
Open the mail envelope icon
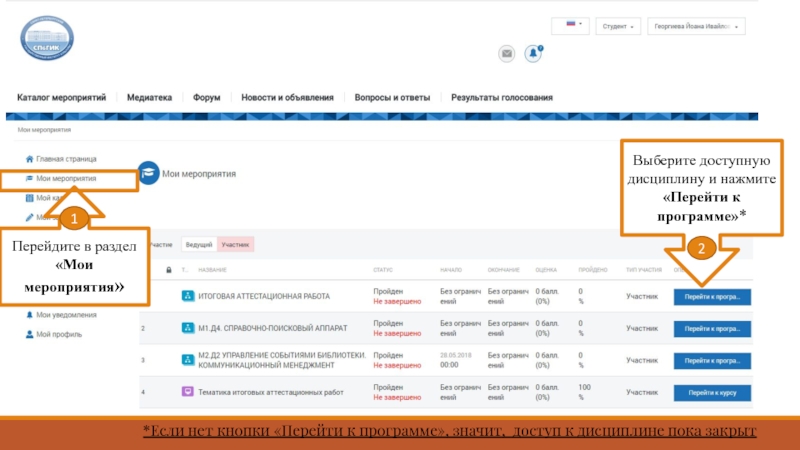pos(507,54)
